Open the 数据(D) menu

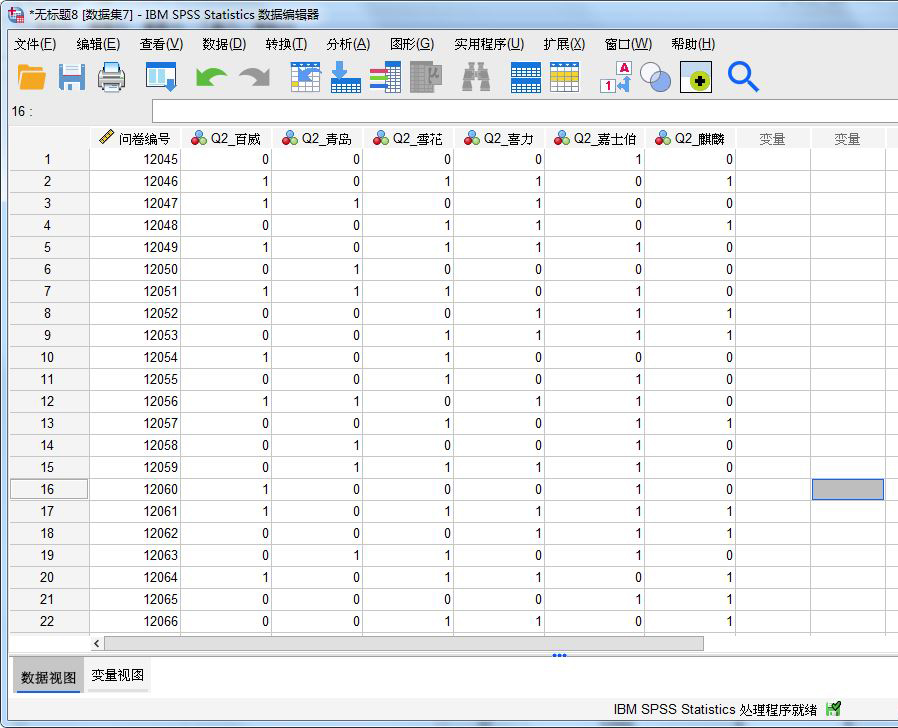coord(224,44)
